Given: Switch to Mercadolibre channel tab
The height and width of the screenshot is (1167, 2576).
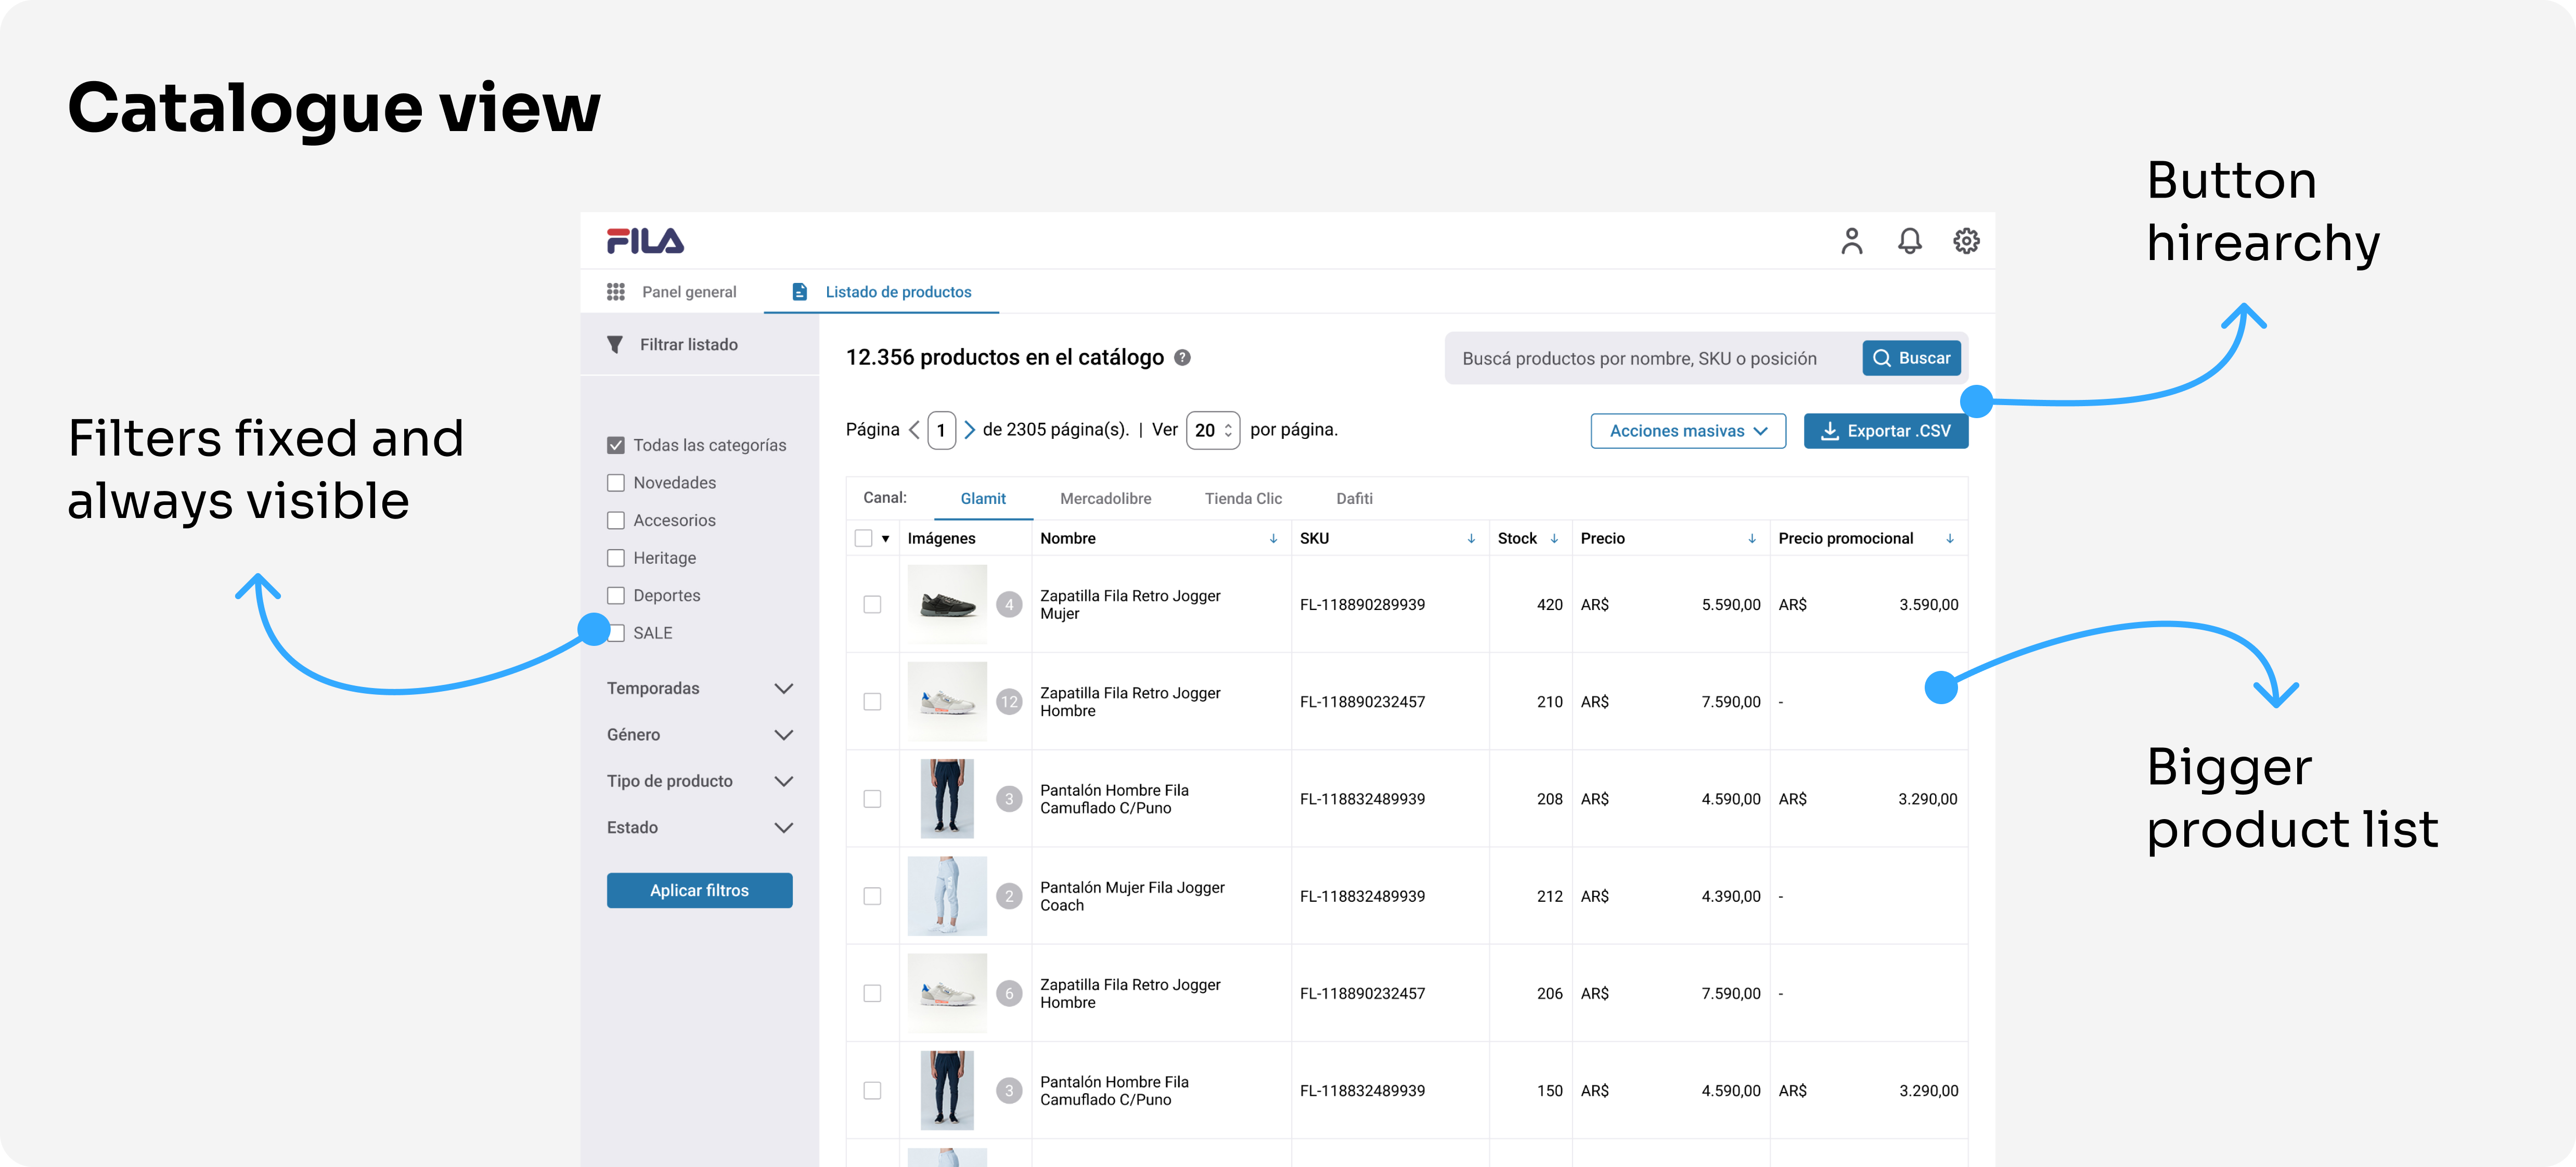Looking at the screenshot, I should point(1105,499).
